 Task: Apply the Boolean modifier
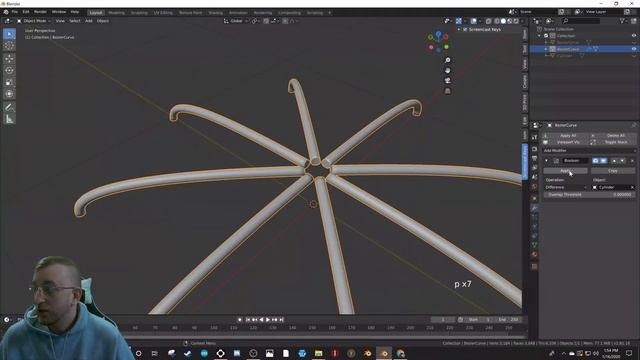coord(566,171)
